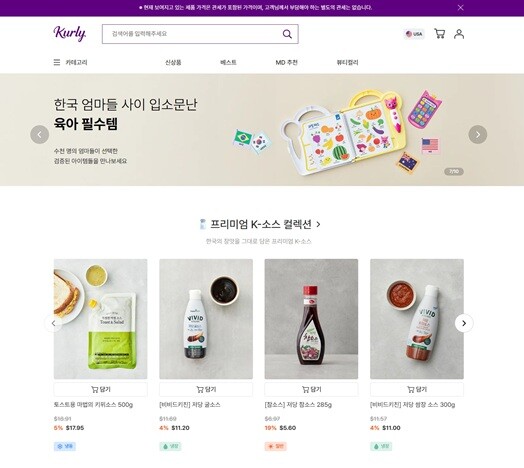Screen dimensions: 524x468
Task: Open the shopping cart icon
Action: 439,34
